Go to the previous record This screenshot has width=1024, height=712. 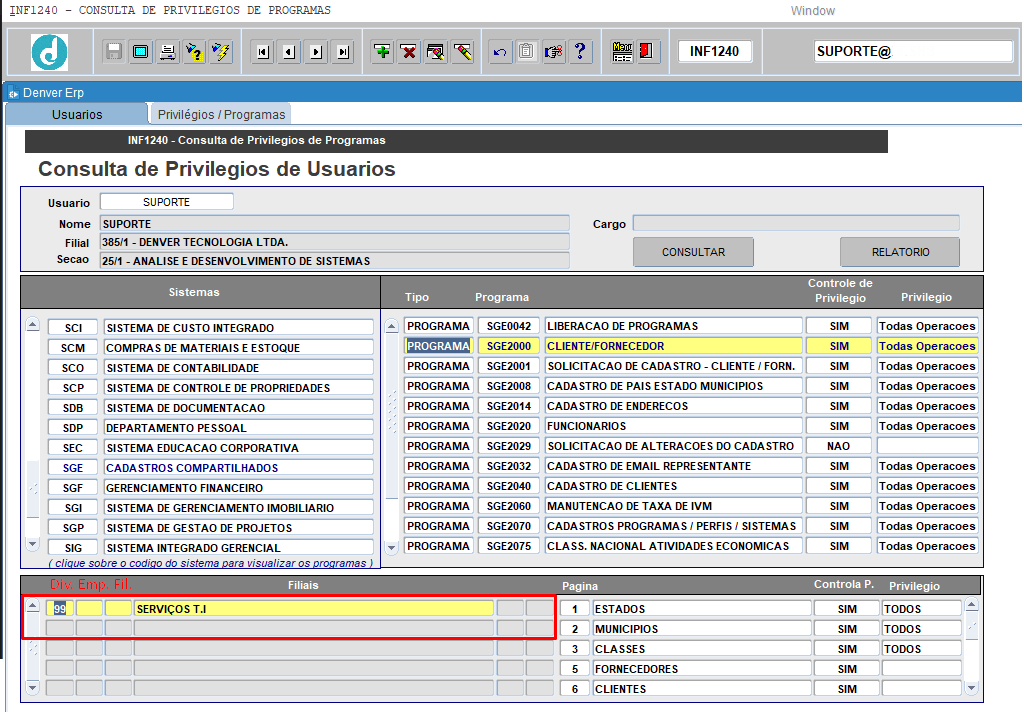[x=289, y=52]
